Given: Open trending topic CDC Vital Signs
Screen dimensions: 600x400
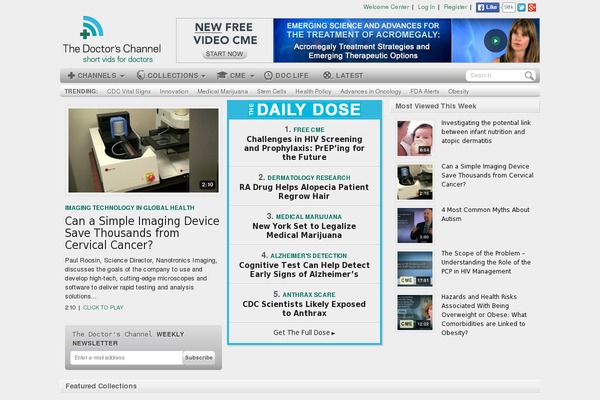Looking at the screenshot, I should 129,91.
